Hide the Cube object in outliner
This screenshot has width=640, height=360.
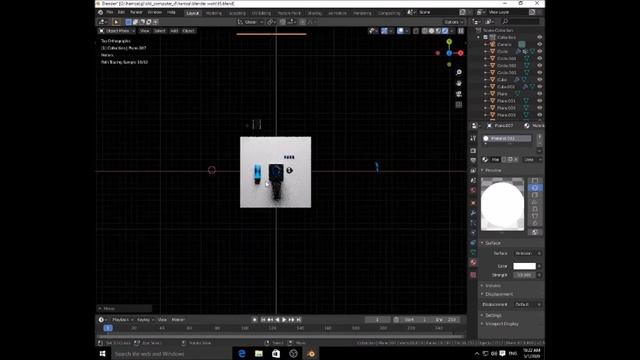[x=540, y=80]
